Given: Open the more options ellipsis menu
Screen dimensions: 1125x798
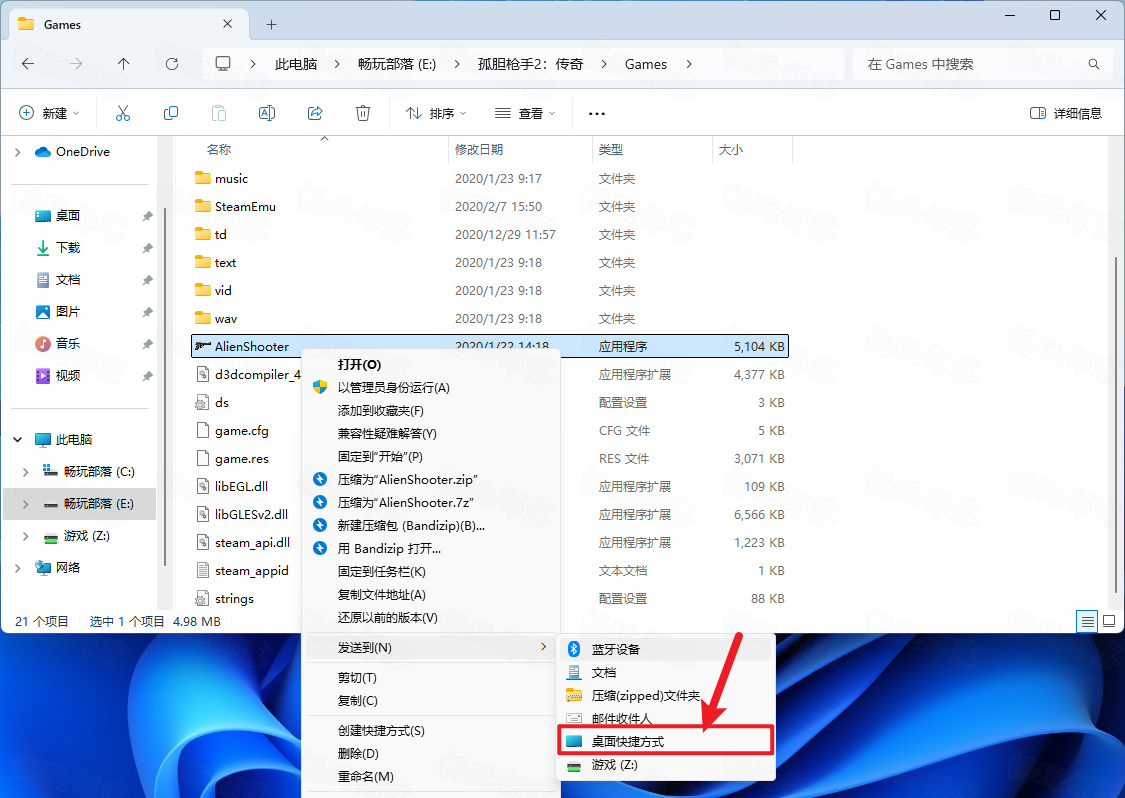Looking at the screenshot, I should point(597,113).
